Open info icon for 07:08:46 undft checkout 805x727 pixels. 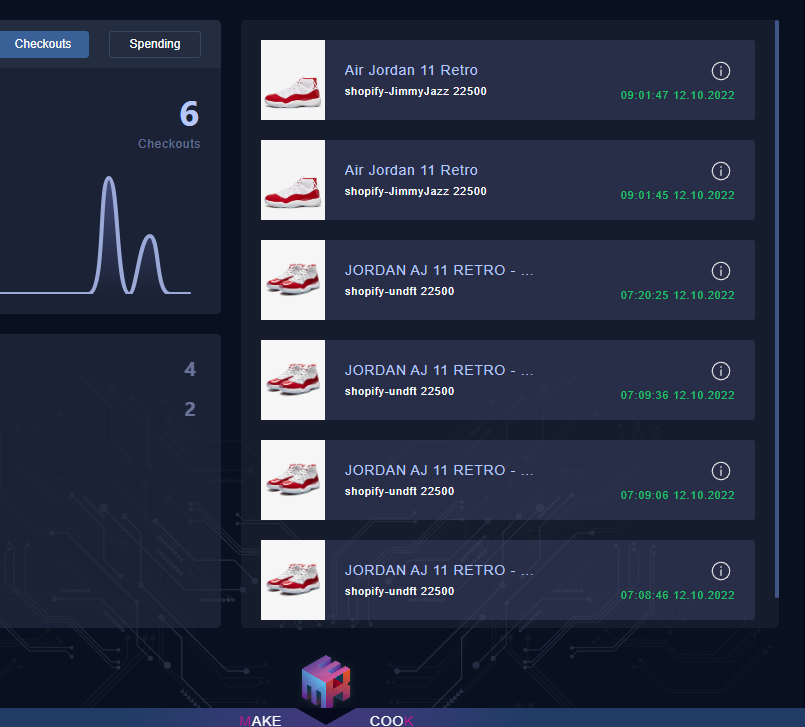(721, 571)
